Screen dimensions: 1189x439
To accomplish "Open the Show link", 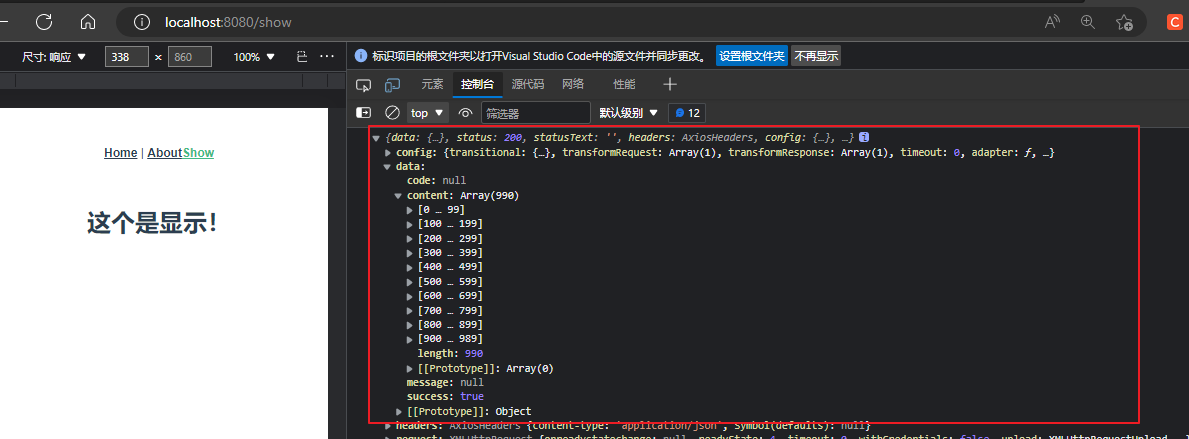I will pyautogui.click(x=199, y=153).
